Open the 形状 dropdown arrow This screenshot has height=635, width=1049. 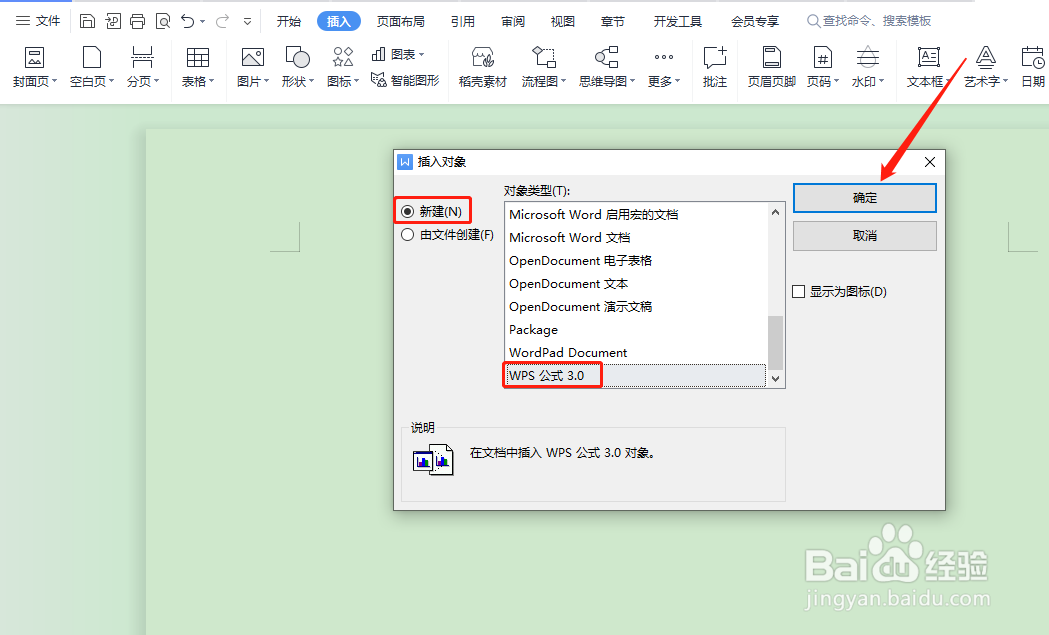click(x=312, y=81)
